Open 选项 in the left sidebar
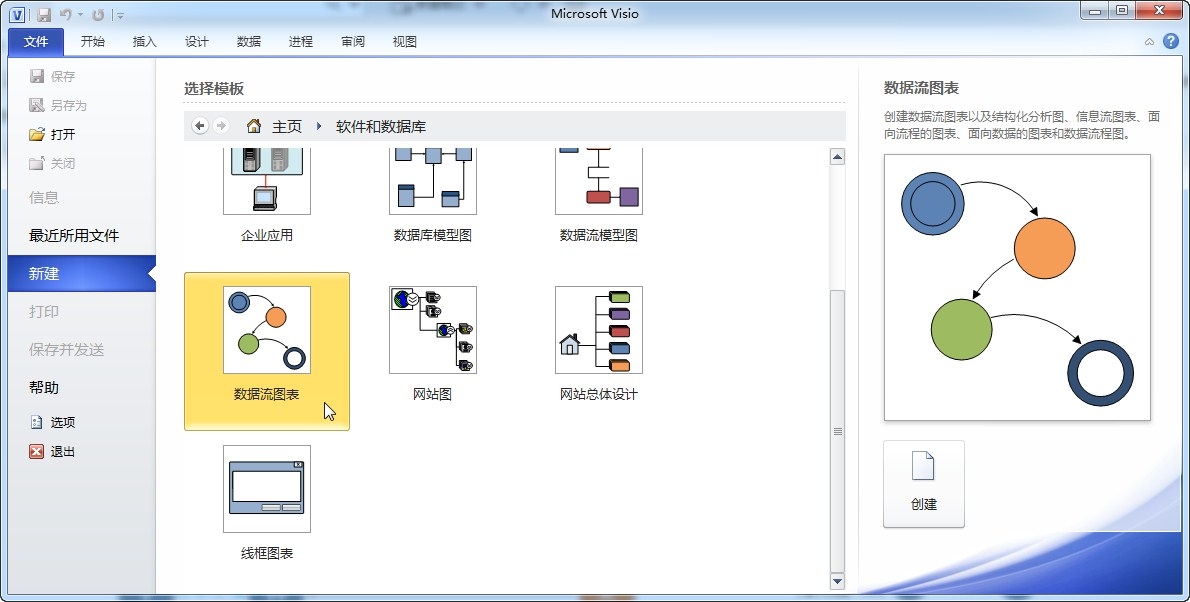This screenshot has width=1190, height=602. pos(62,422)
